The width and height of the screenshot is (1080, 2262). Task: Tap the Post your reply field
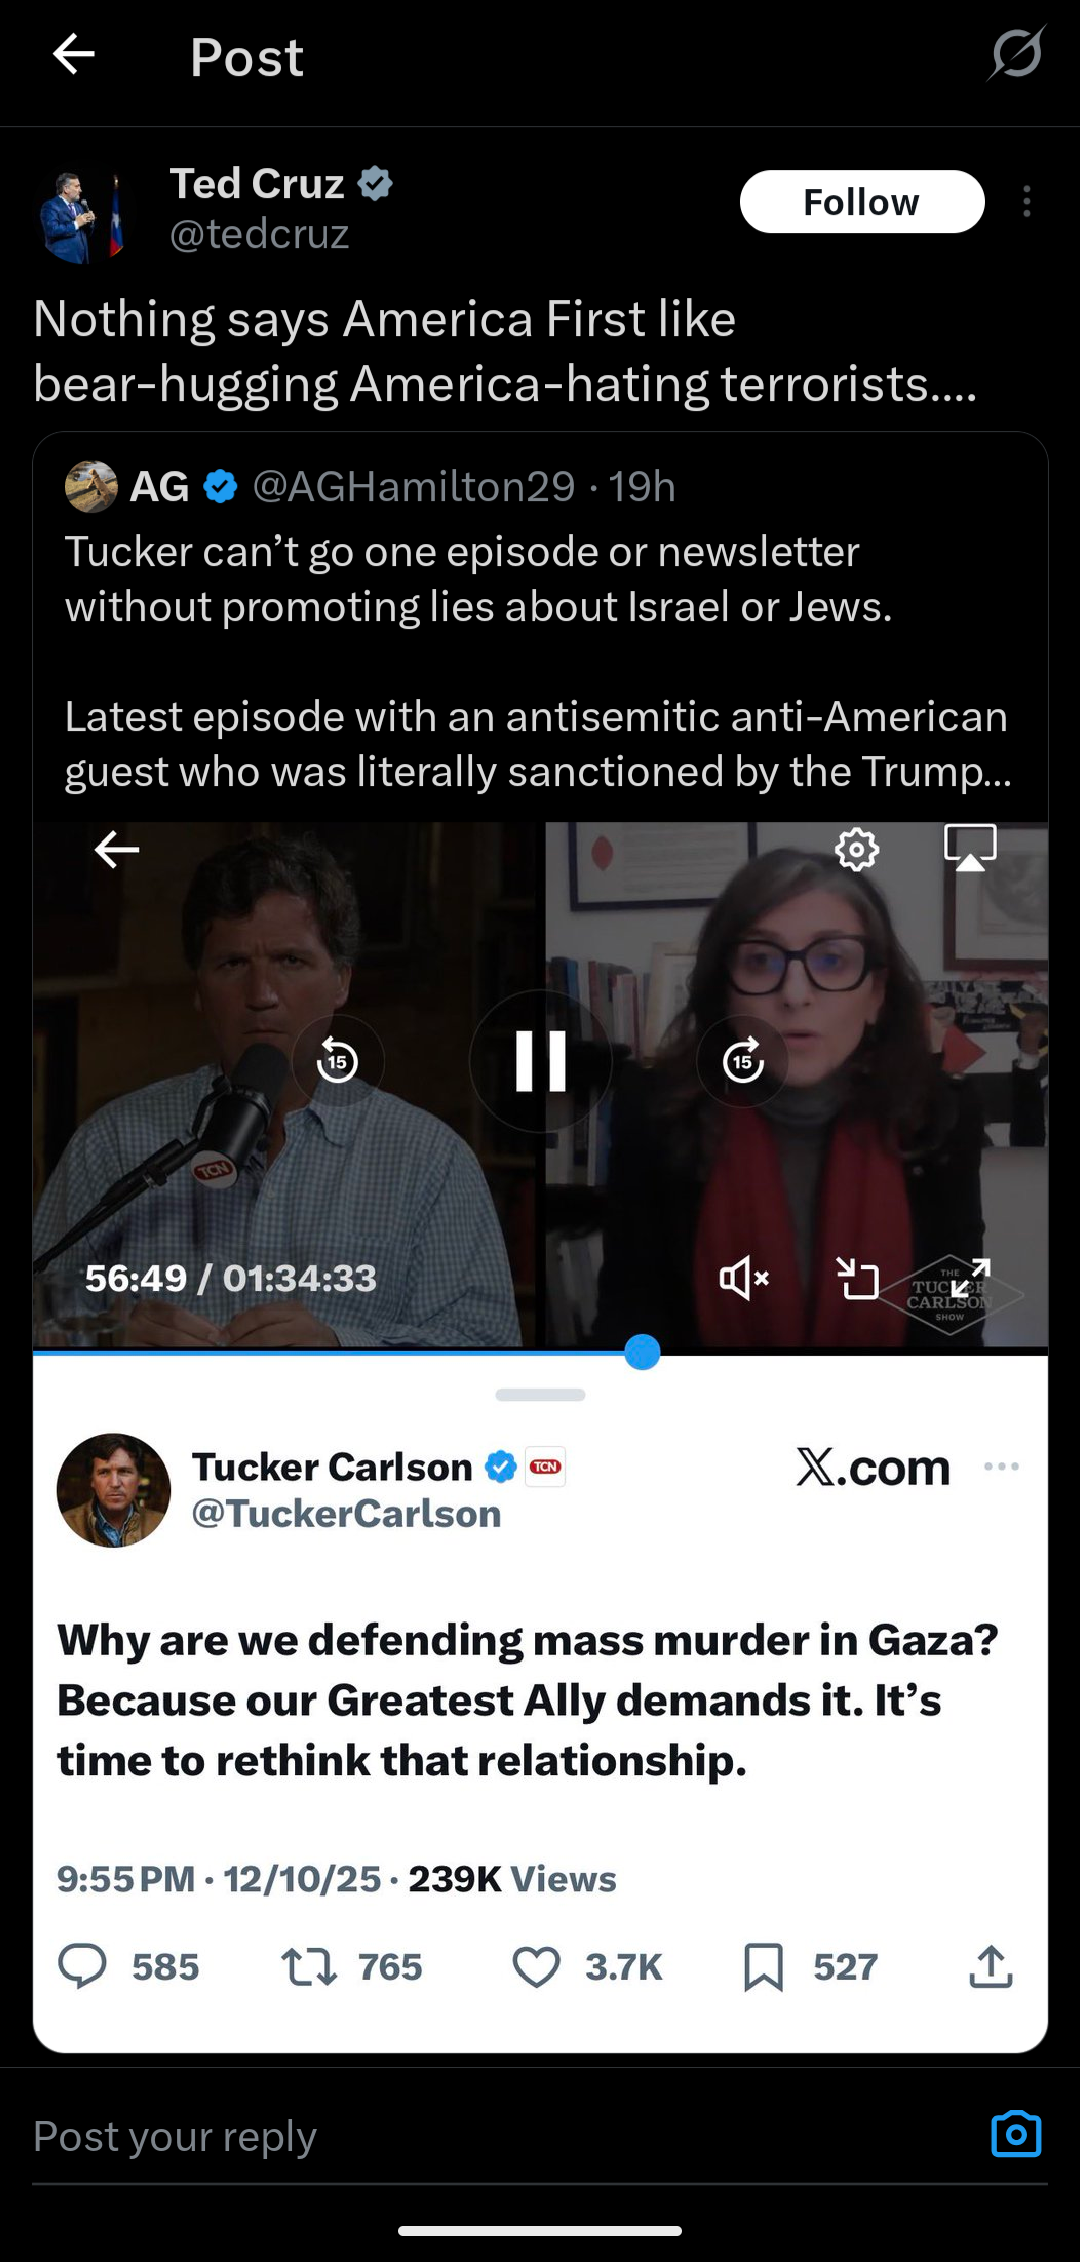coord(500,2136)
